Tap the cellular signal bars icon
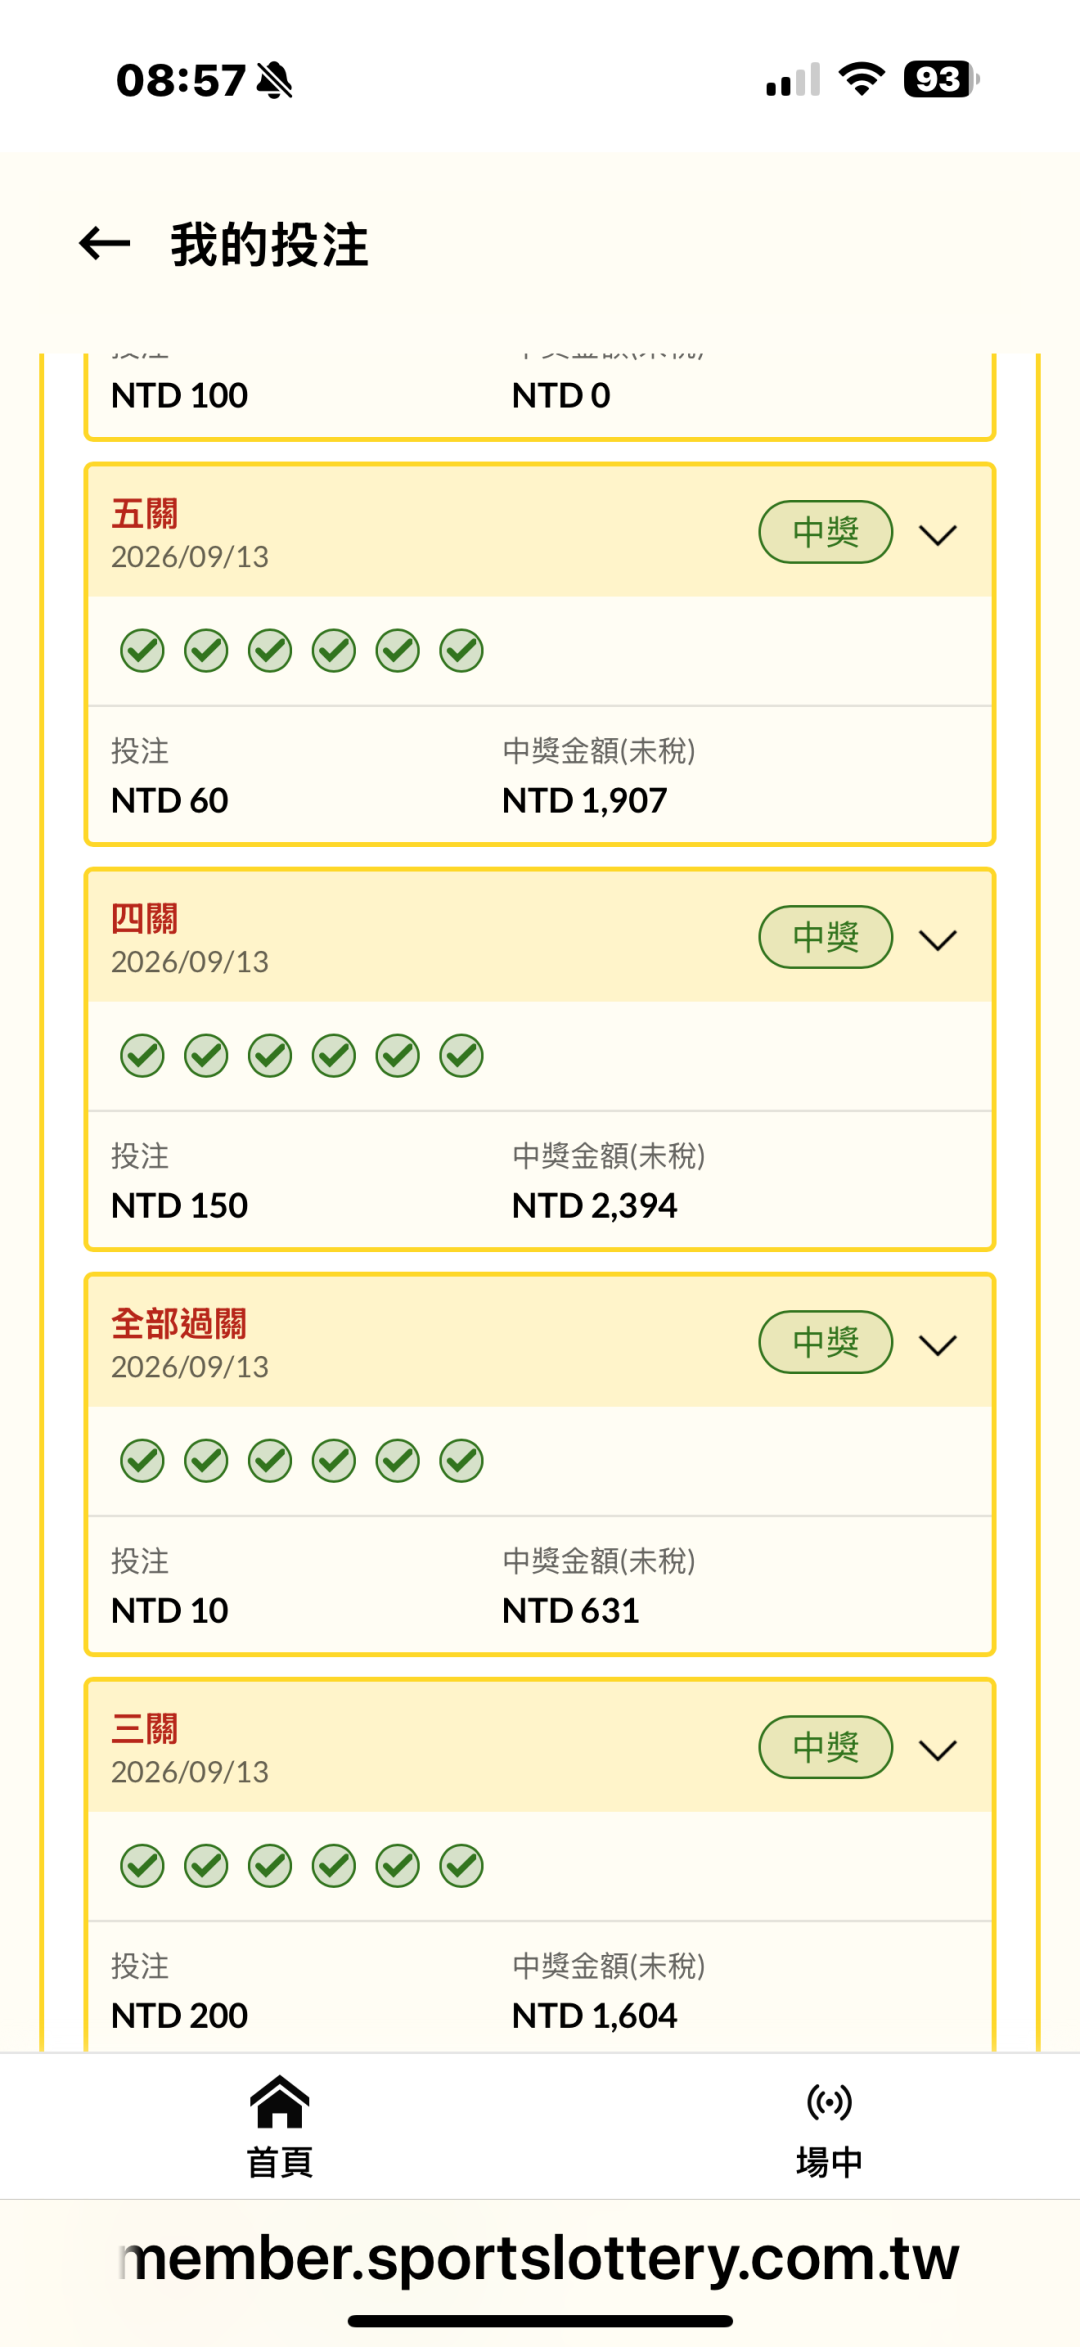The width and height of the screenshot is (1080, 2347). (x=793, y=80)
